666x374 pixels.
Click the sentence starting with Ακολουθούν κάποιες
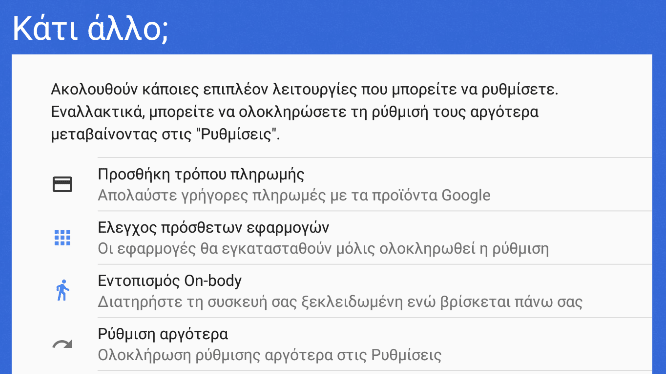(x=304, y=90)
